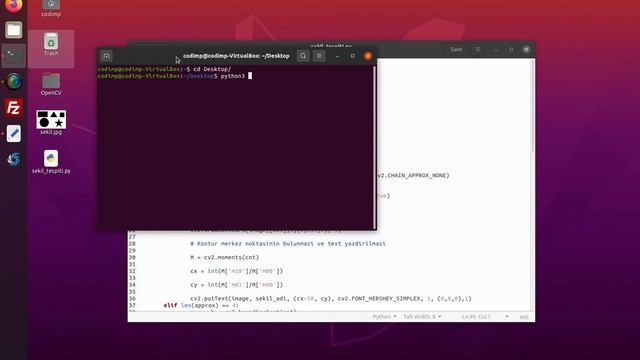This screenshot has height=360, width=640.
Task: Click the terminal vertical scrollbar
Action: coord(374,147)
